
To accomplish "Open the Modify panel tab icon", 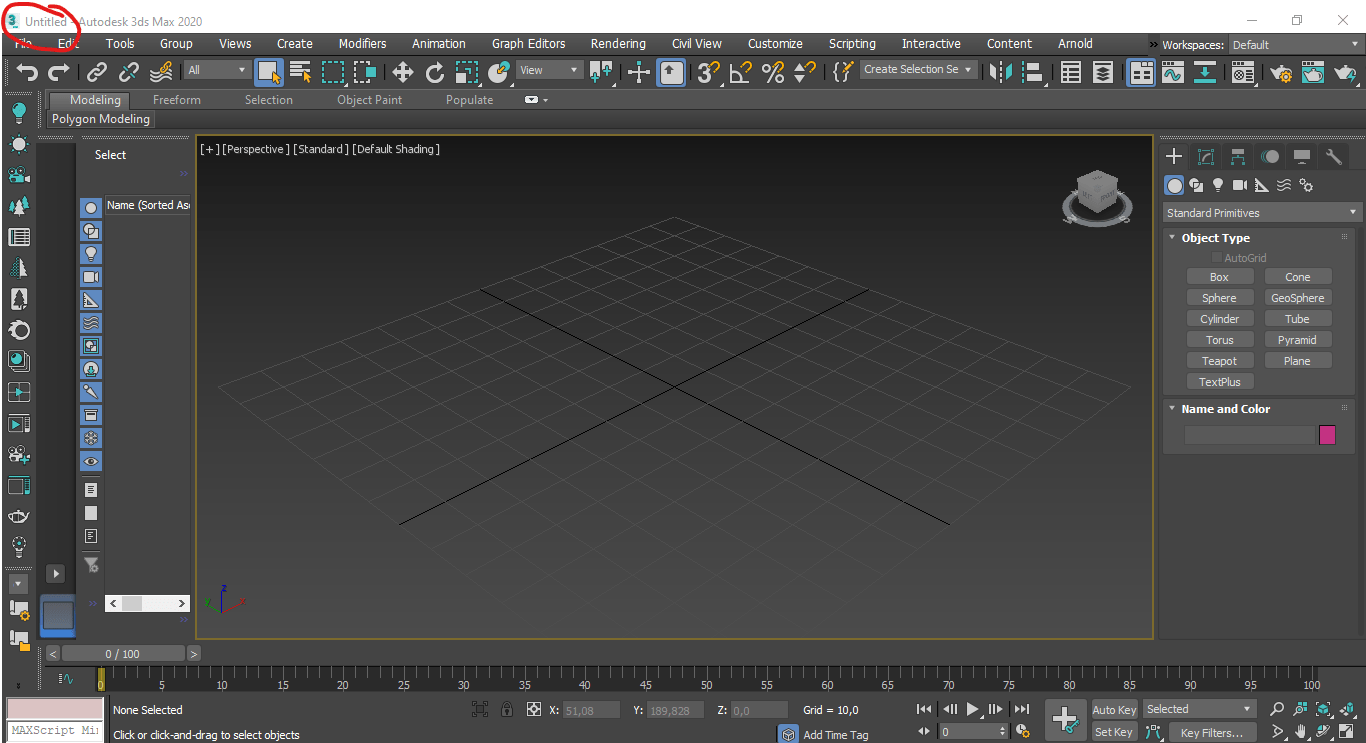I will [x=1206, y=157].
